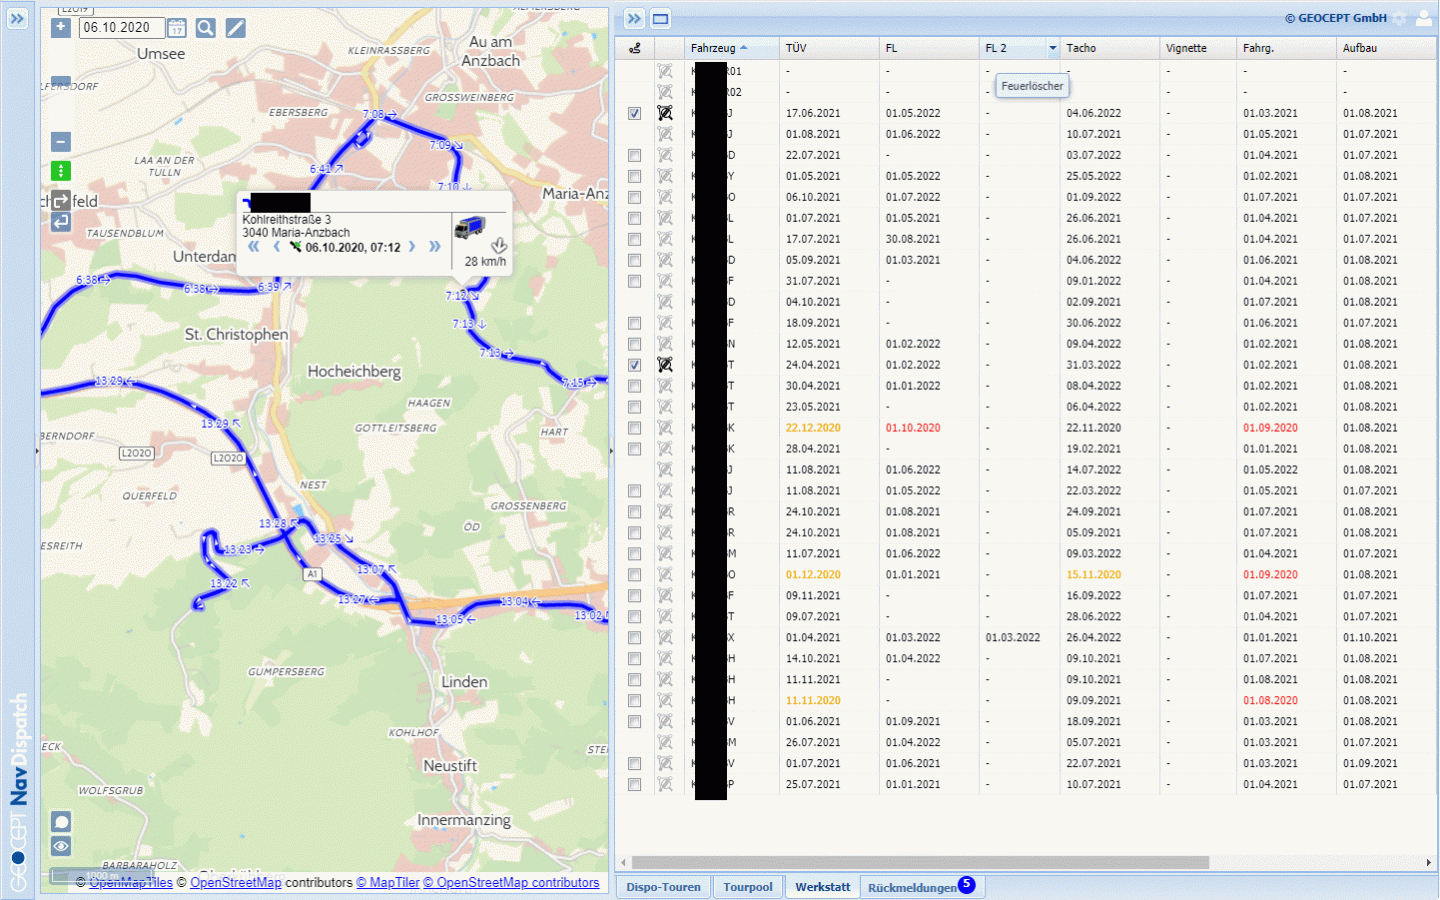This screenshot has height=900, width=1440.
Task: Expand the left sidebar with double-arrow button
Action: point(17,18)
